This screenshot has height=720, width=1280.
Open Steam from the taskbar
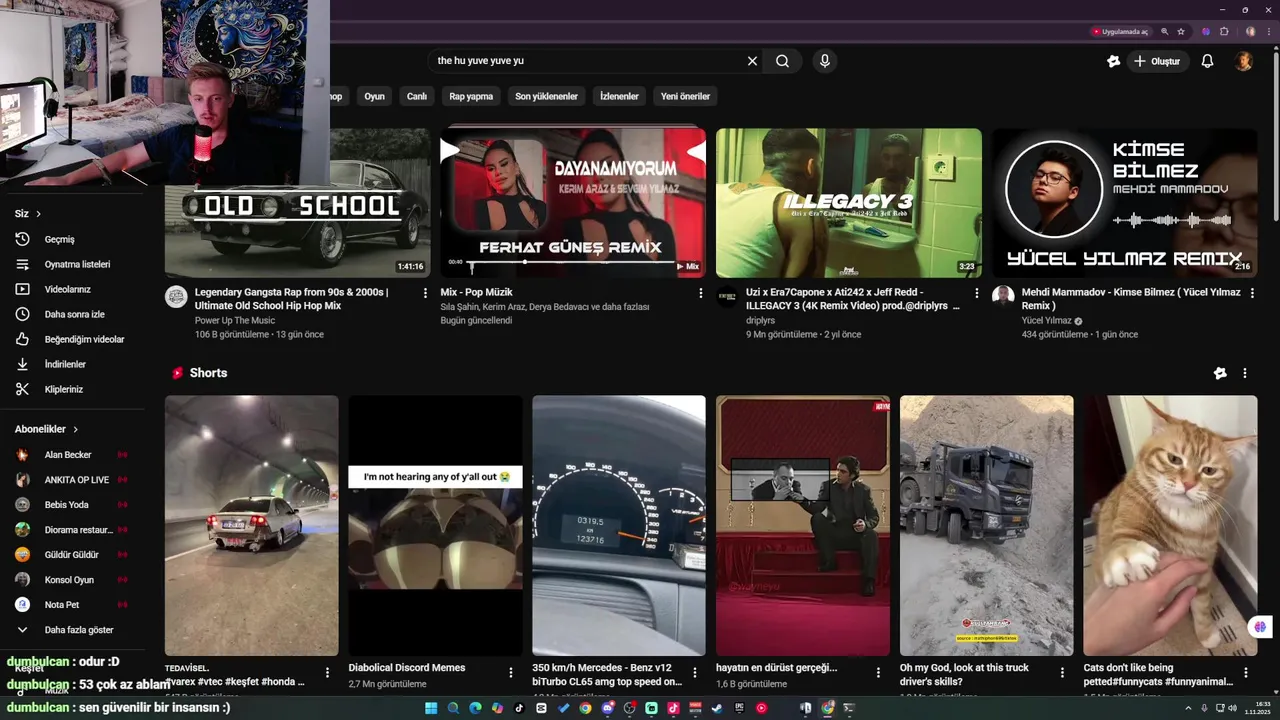717,708
